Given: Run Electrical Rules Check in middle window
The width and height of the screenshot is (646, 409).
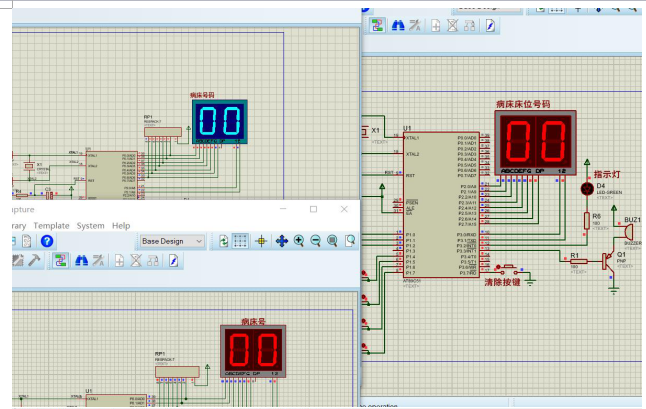Looking at the screenshot, I should coord(173,261).
